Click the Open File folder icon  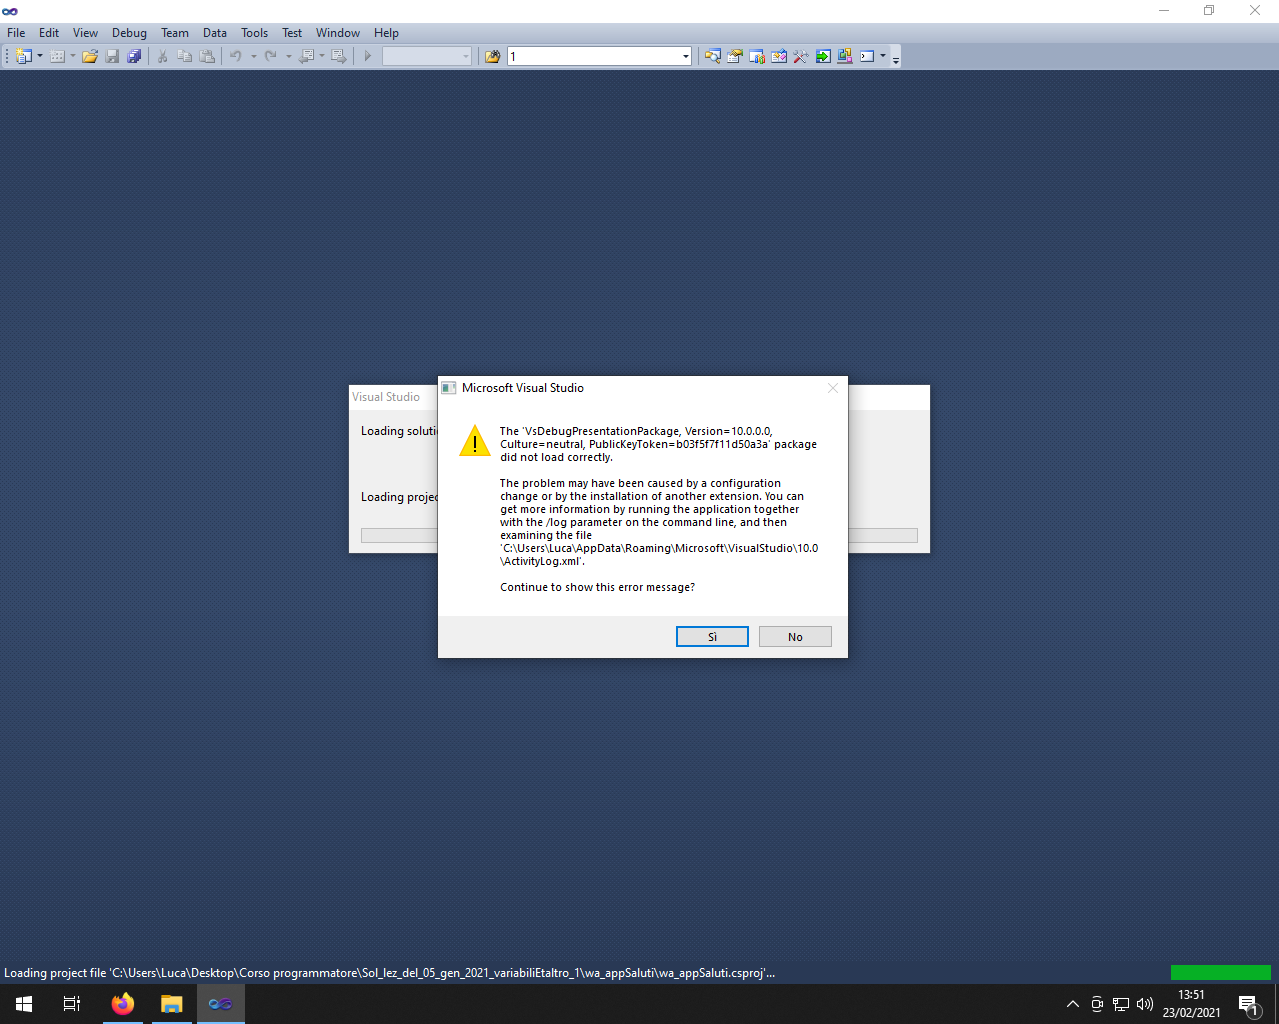tap(90, 56)
